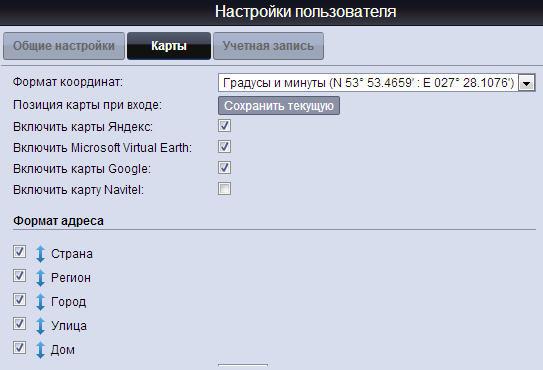The image size is (543, 370).
Task: Click the Регион text label
Action: [71, 278]
